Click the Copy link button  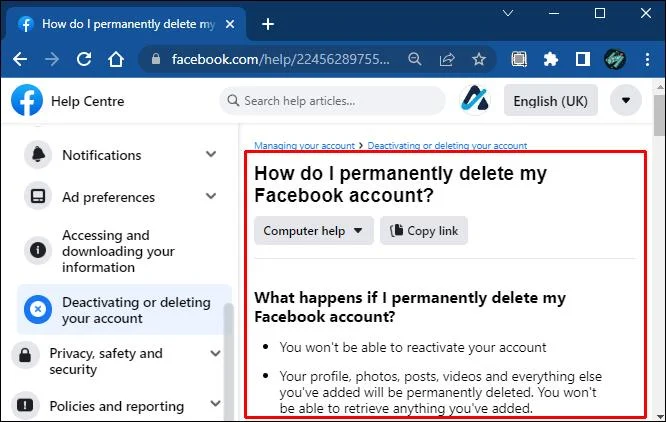pos(424,231)
